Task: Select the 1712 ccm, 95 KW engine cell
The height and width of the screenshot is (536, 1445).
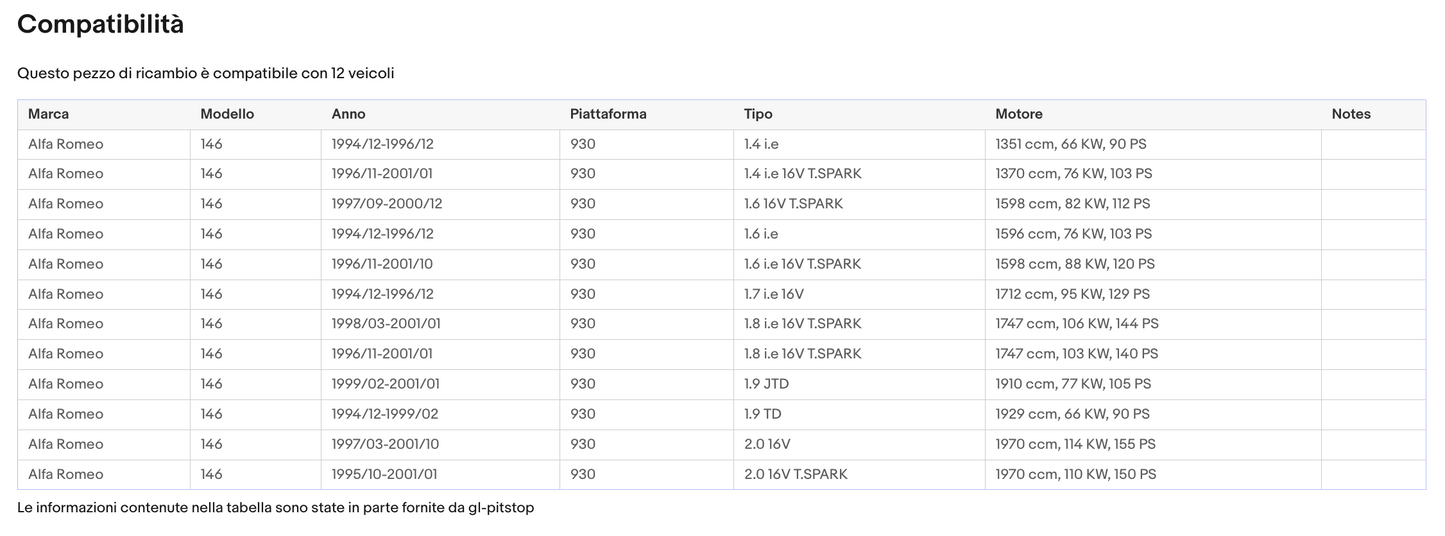Action: tap(1072, 294)
